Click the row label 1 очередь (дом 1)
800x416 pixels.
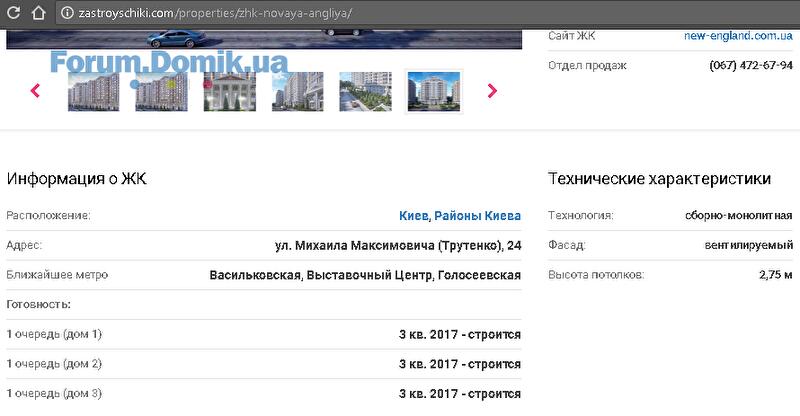point(54,334)
